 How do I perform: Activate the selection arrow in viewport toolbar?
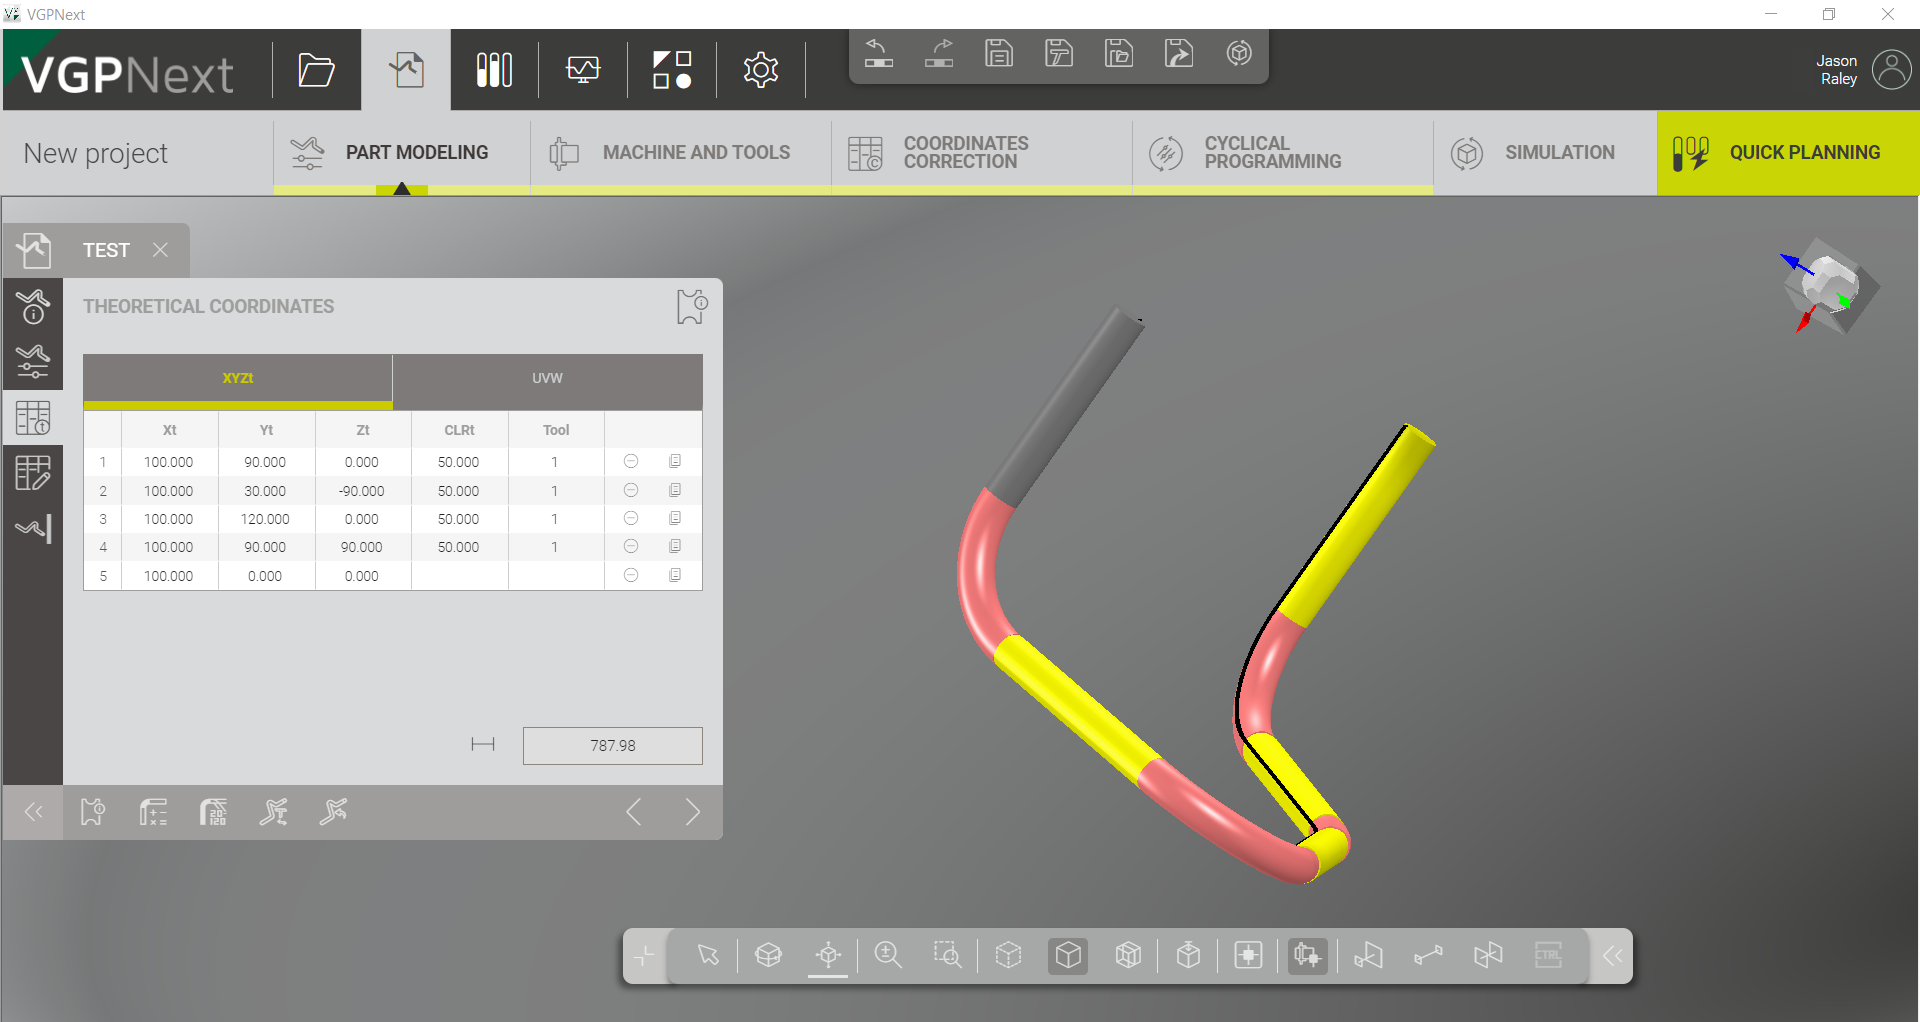(708, 955)
